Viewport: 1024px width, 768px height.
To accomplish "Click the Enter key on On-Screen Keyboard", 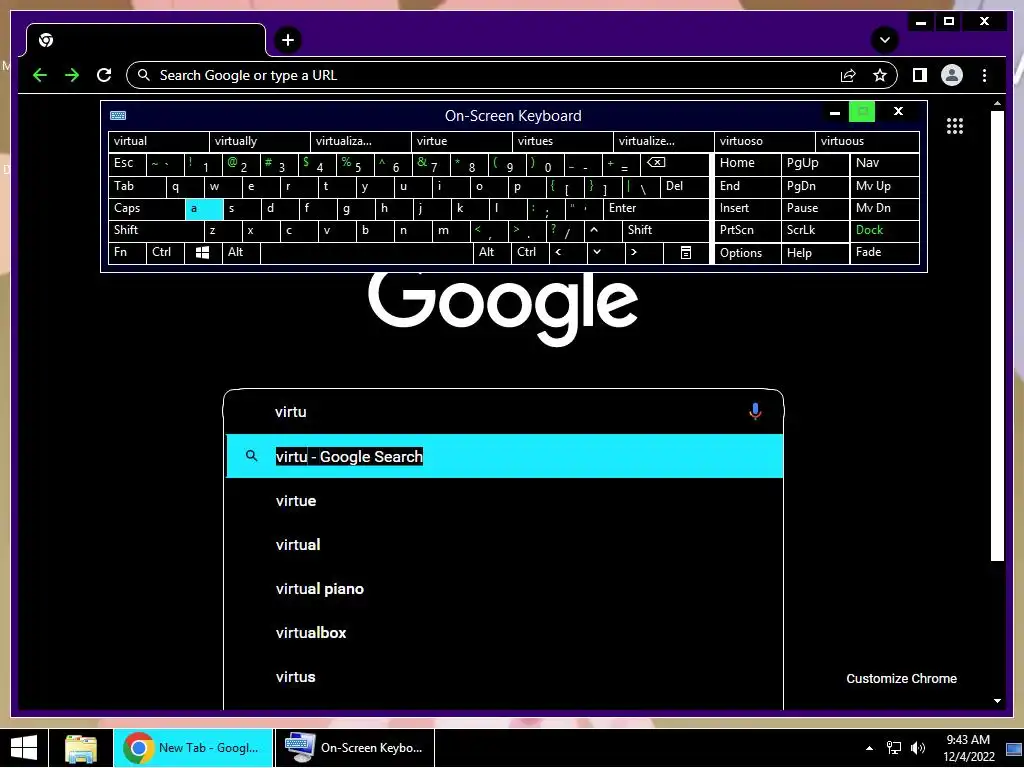I will [x=656, y=209].
